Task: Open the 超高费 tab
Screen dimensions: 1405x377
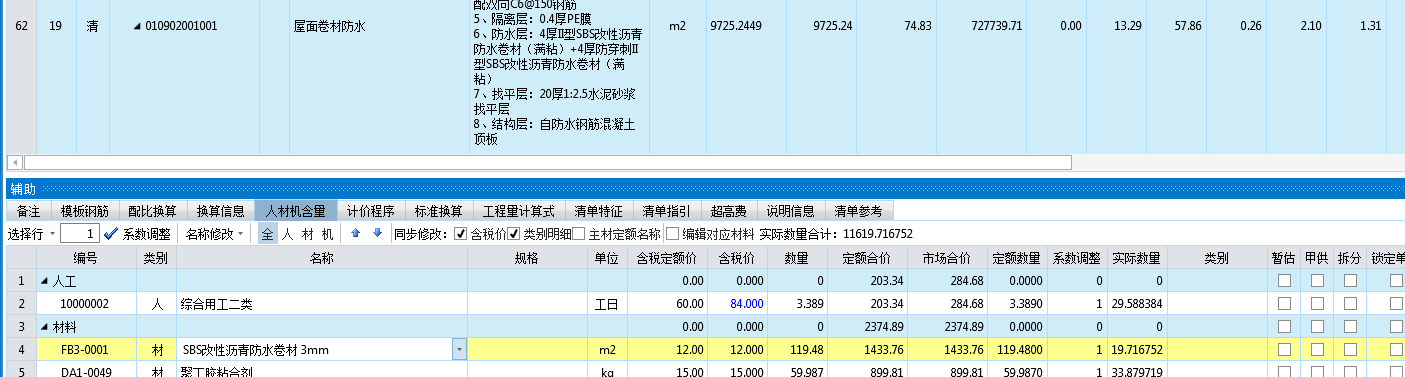Action: tap(728, 211)
